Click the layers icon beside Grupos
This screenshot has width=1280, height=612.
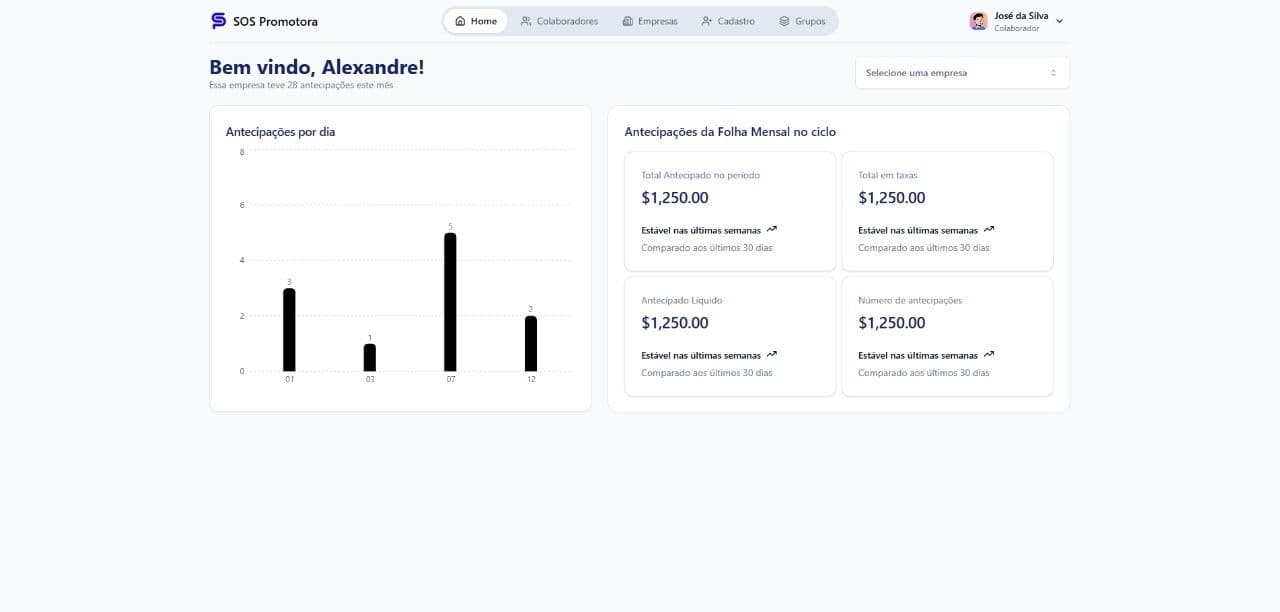[x=784, y=21]
